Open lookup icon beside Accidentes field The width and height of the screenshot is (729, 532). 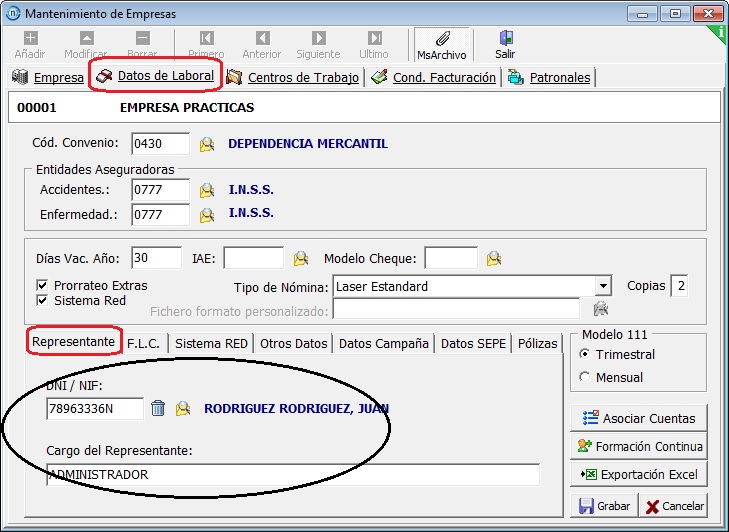click(206, 190)
